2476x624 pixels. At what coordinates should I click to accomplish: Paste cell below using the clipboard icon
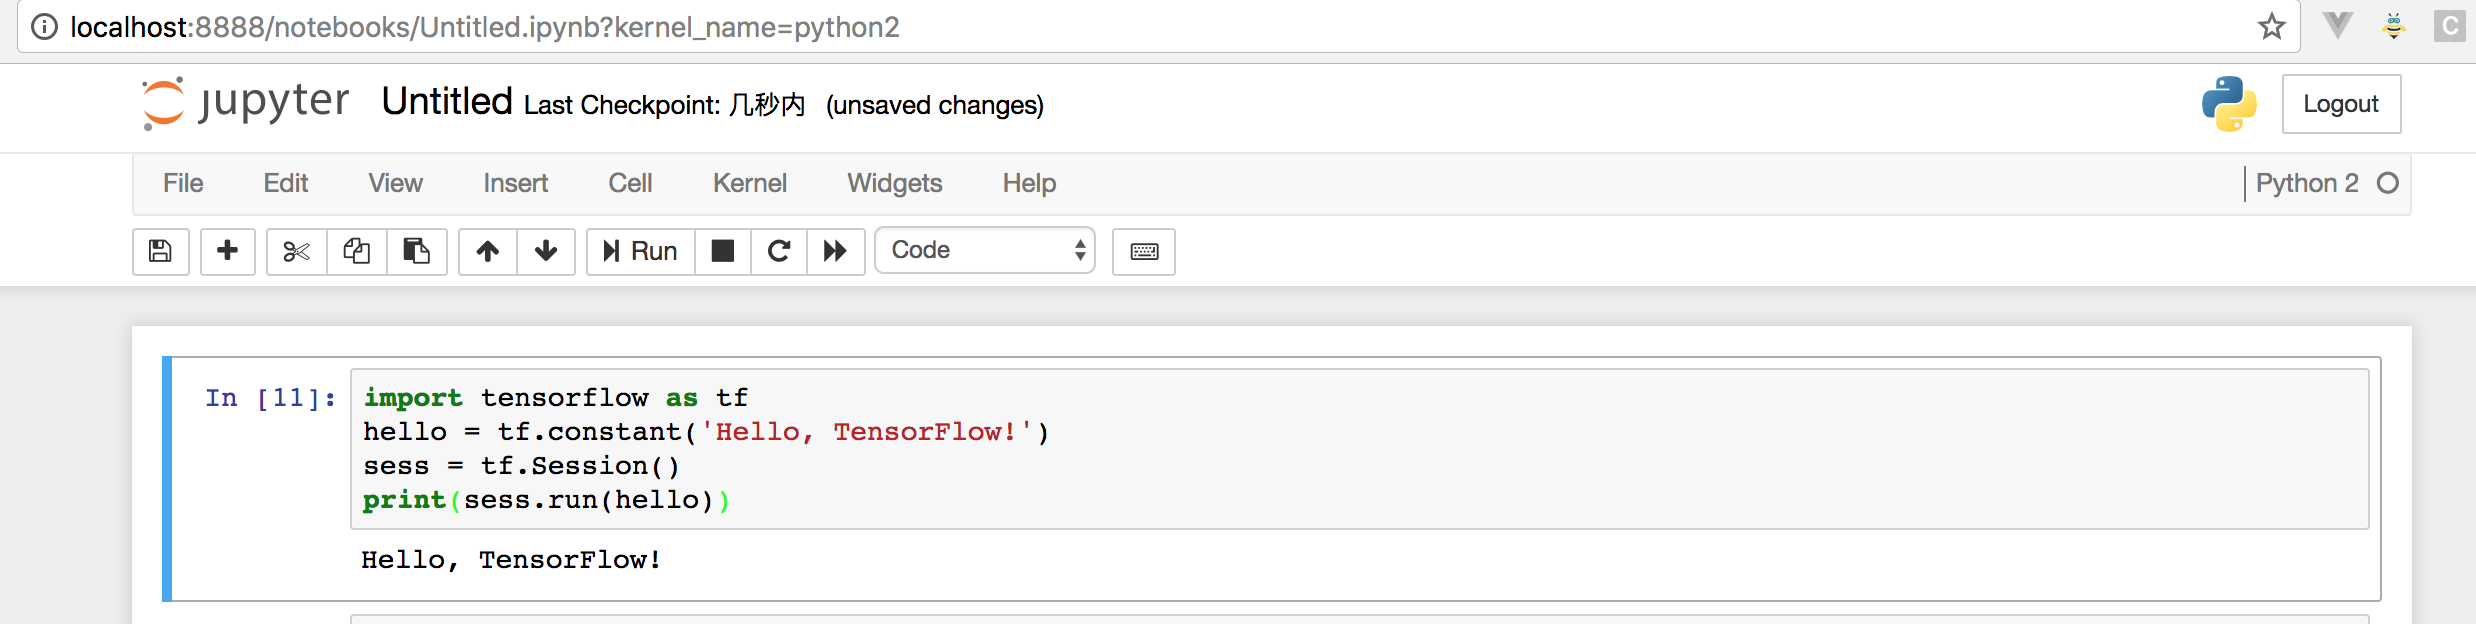pyautogui.click(x=416, y=251)
